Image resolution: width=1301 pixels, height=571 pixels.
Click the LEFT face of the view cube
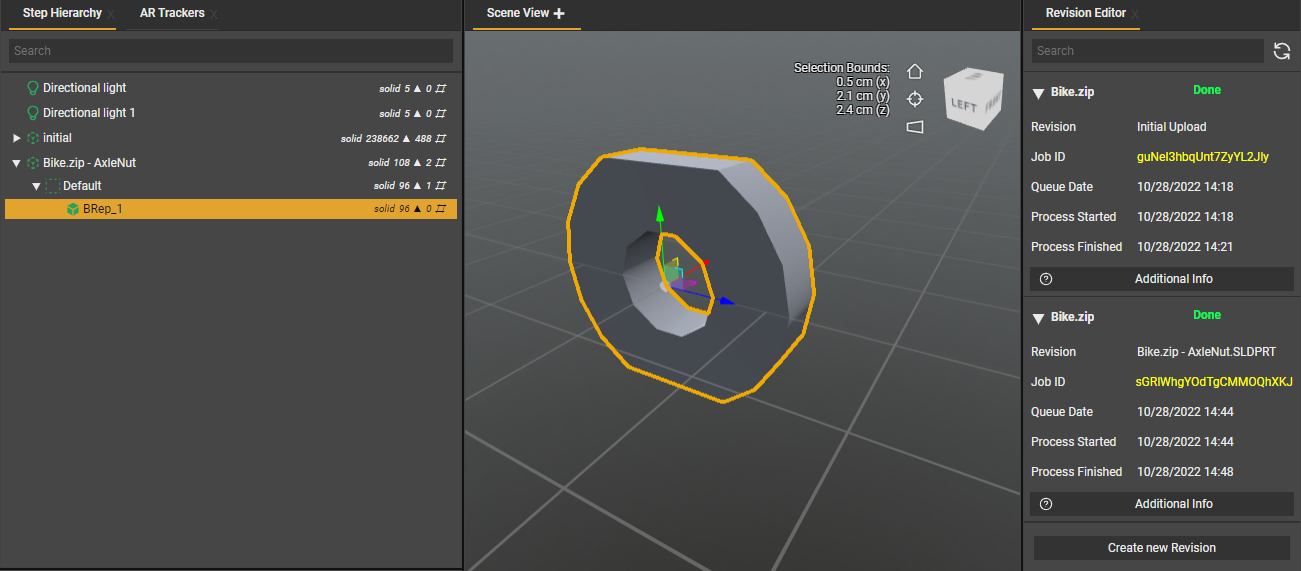pyautogui.click(x=963, y=105)
